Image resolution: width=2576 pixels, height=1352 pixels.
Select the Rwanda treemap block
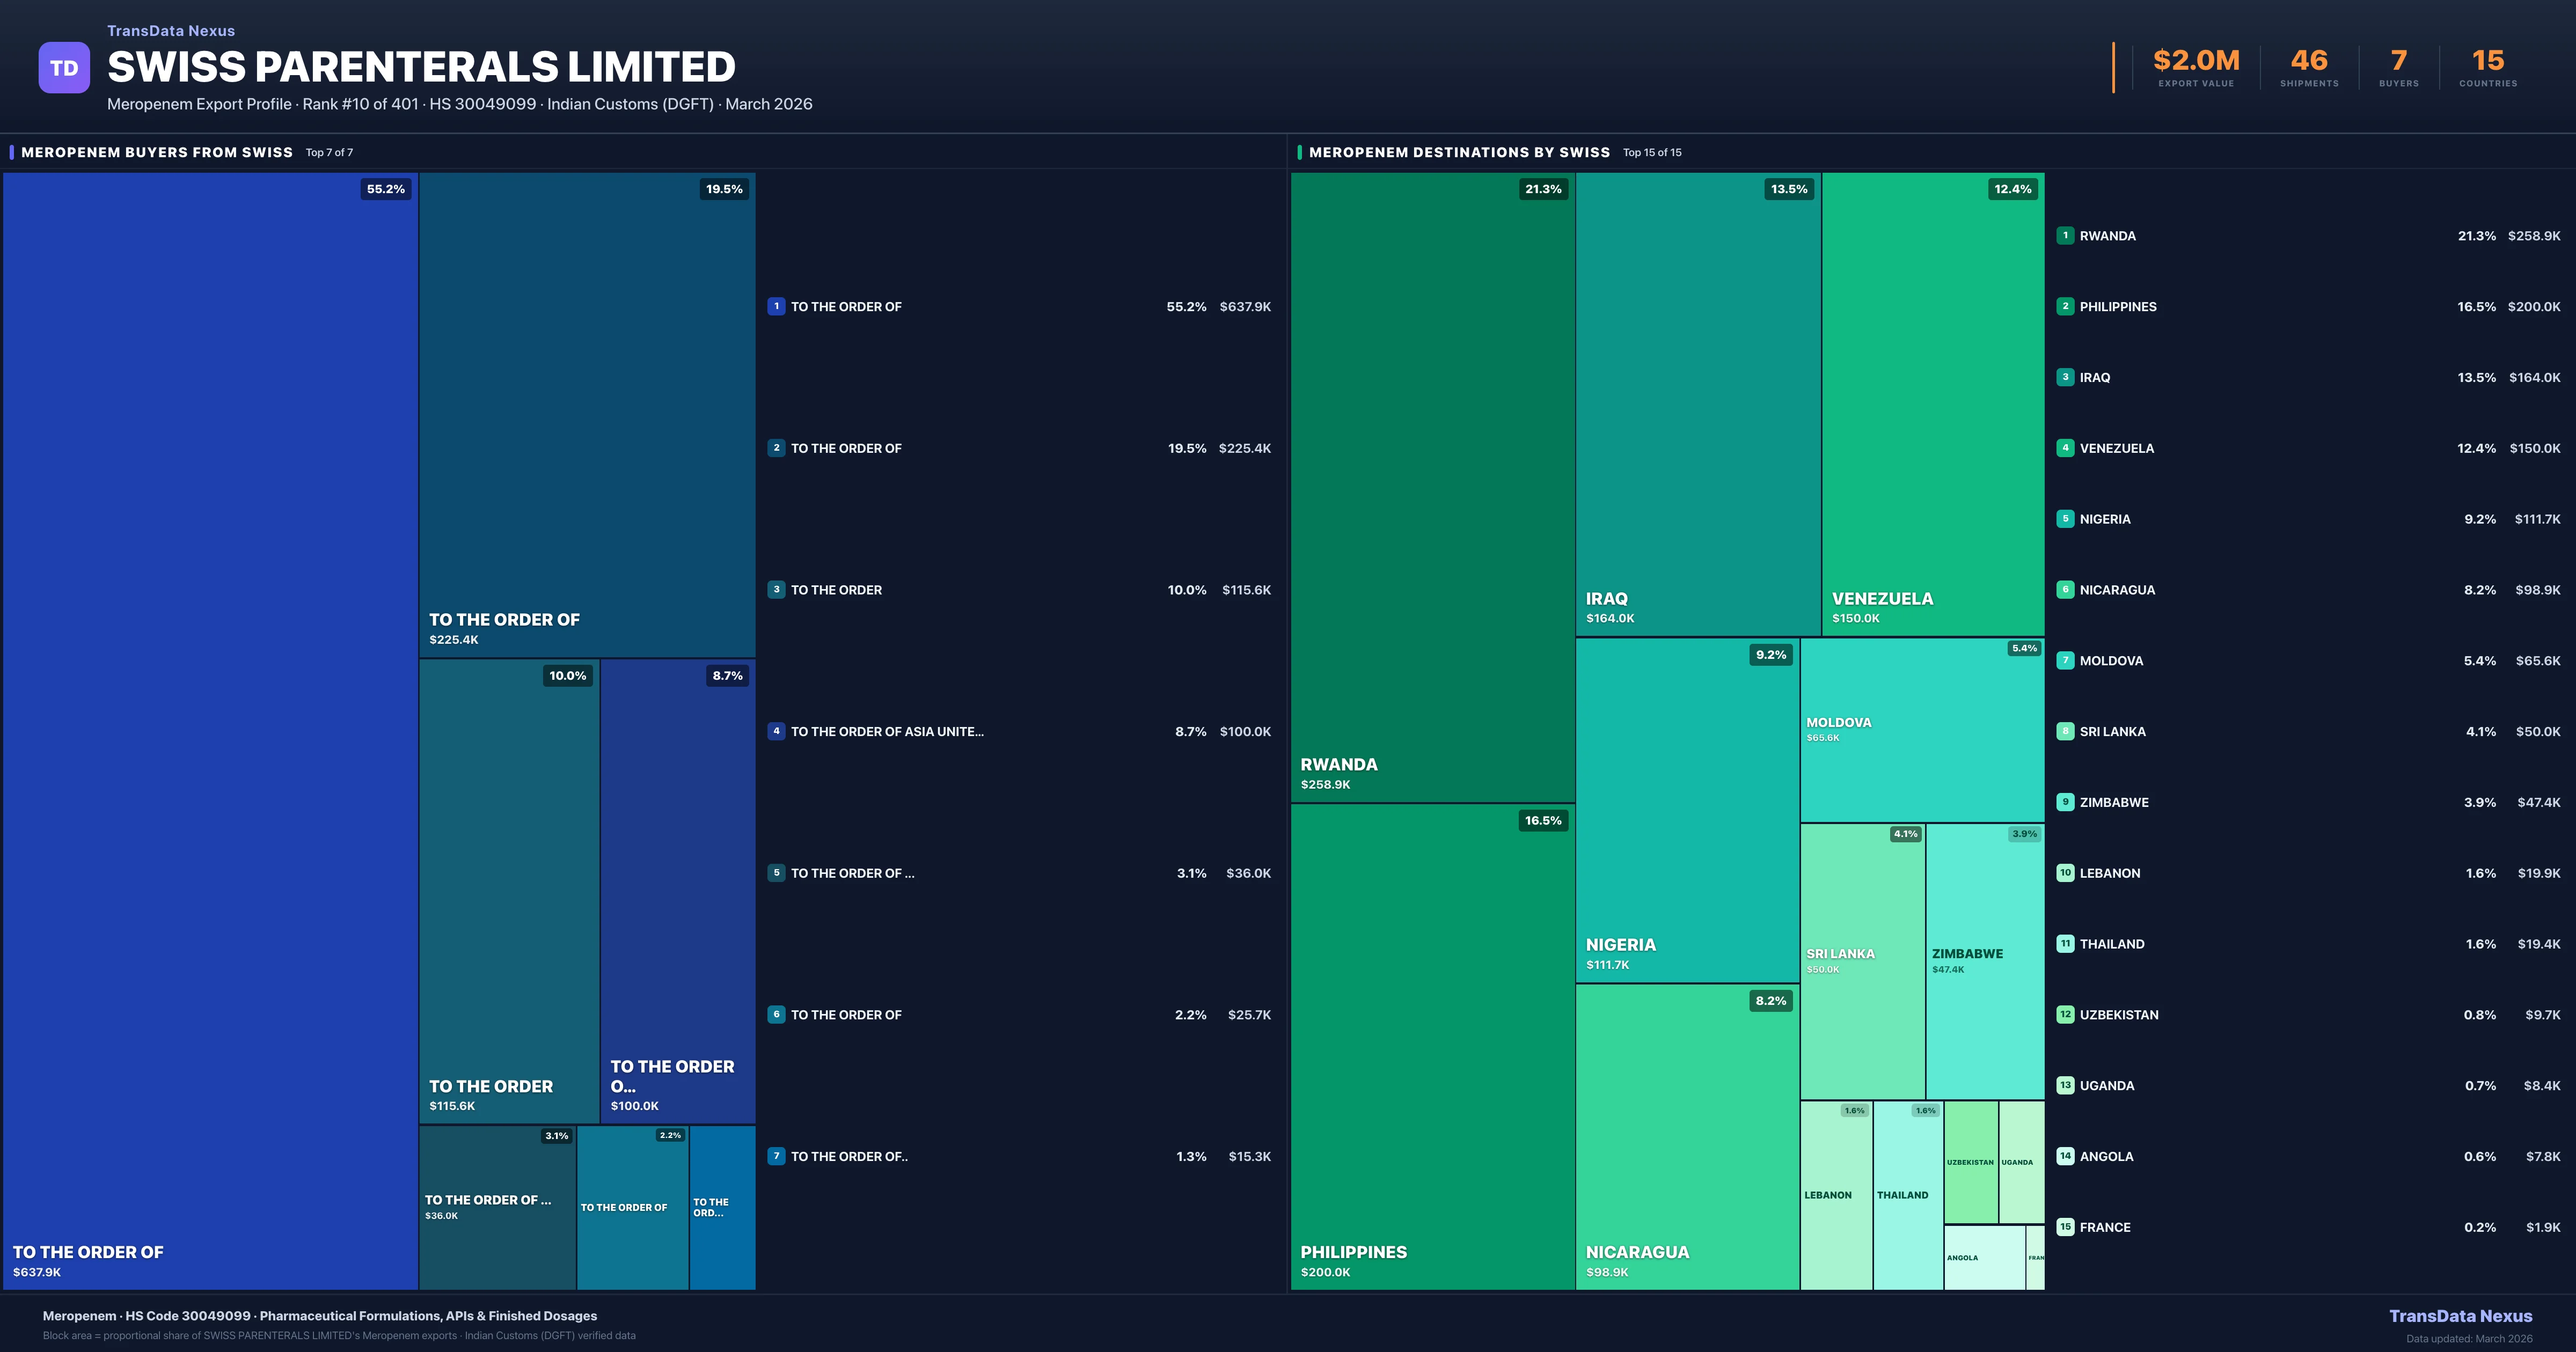click(x=1432, y=487)
